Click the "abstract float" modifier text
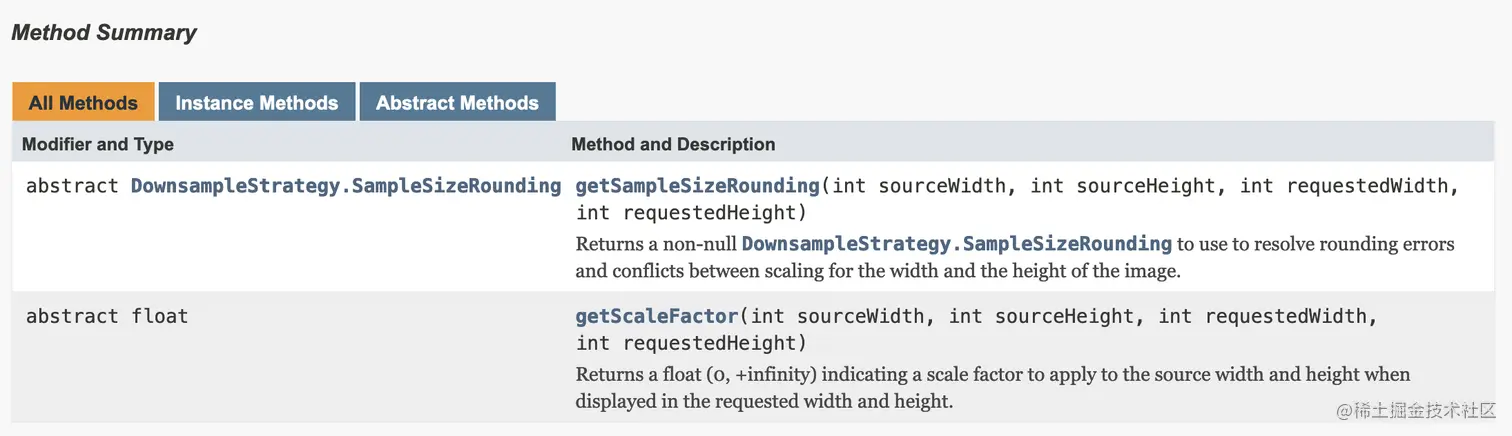 click(x=107, y=317)
